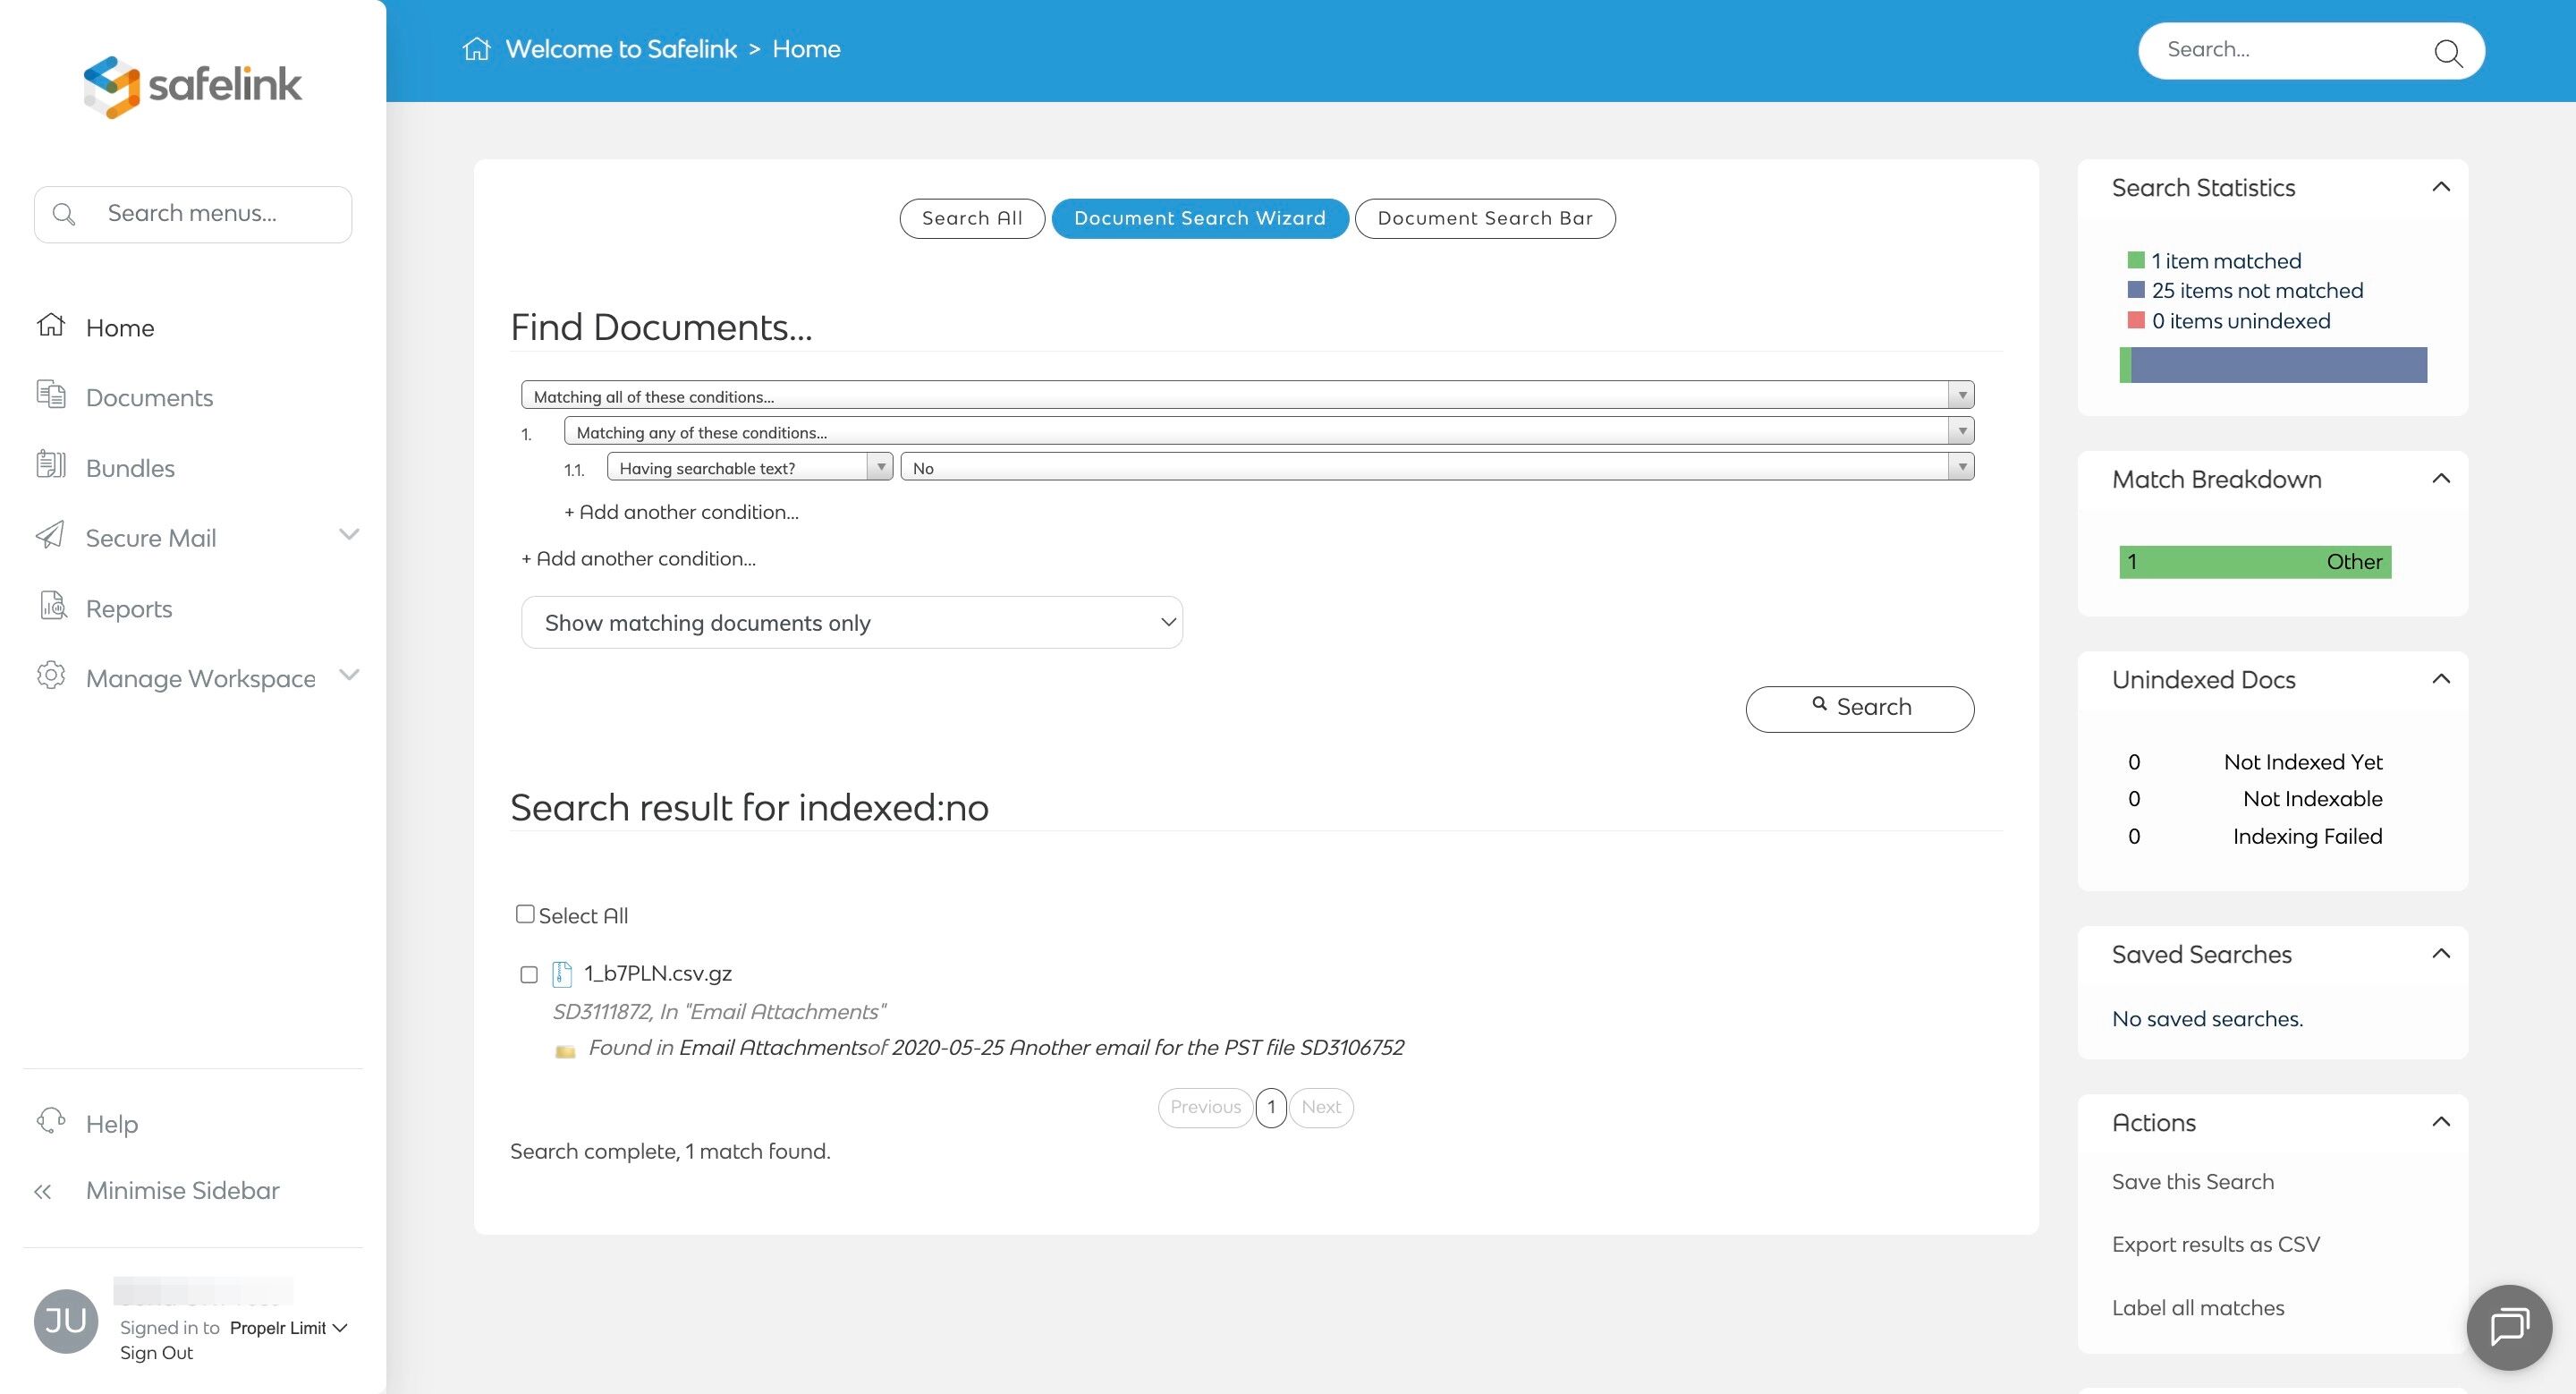Click the home icon in the breadcrumb
Screen dimensions: 2576x1394
point(477,49)
